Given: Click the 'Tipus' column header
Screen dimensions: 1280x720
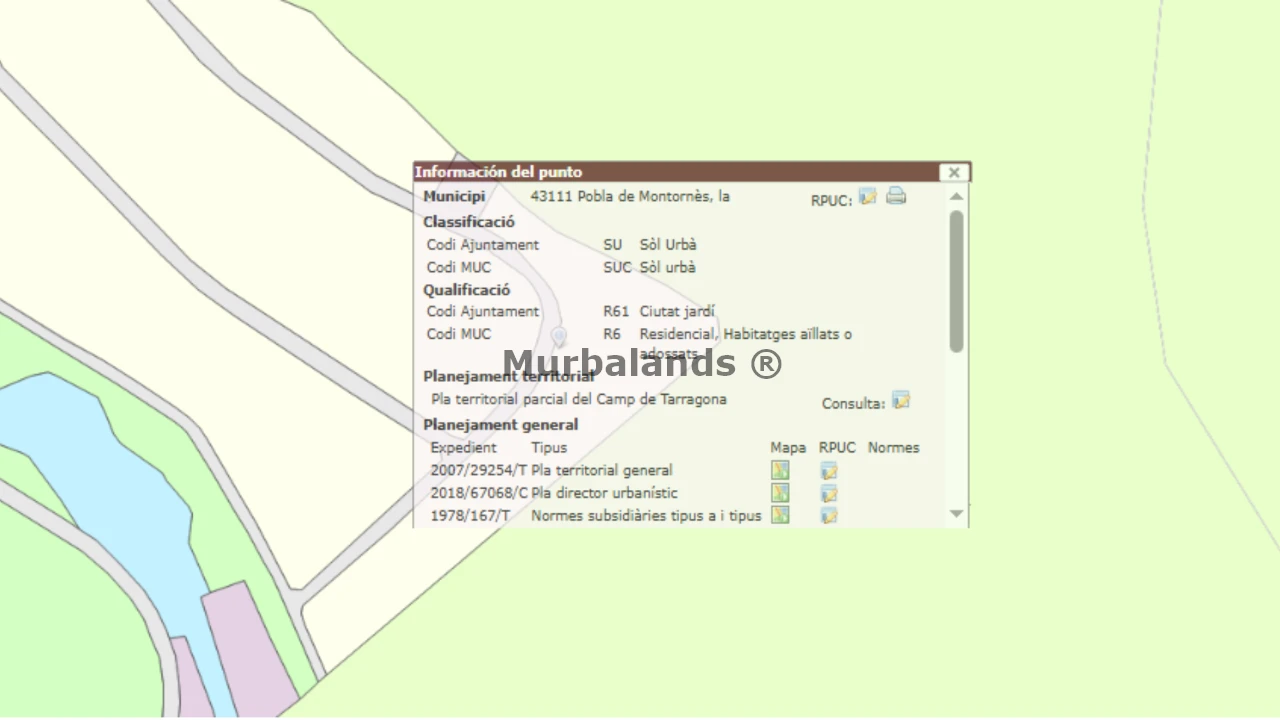Looking at the screenshot, I should pos(549,448).
